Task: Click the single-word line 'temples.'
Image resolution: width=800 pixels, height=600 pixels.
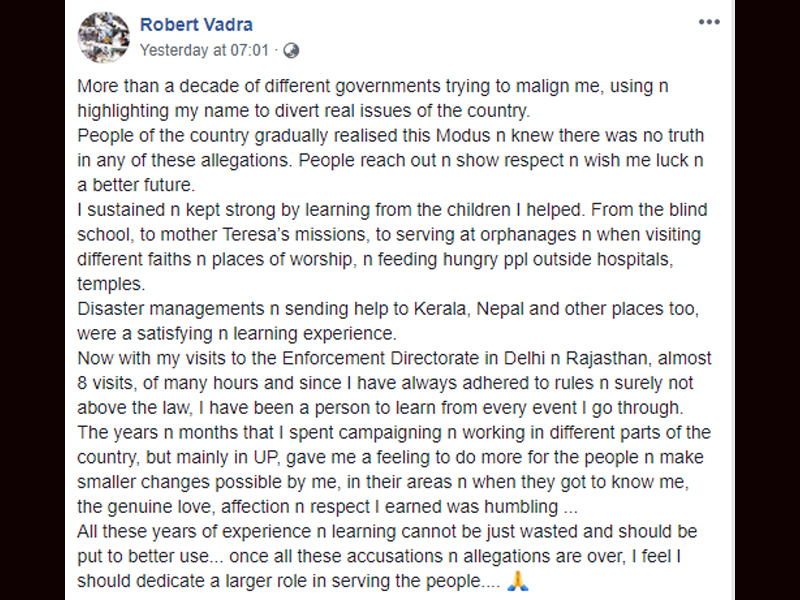Action: (x=111, y=284)
